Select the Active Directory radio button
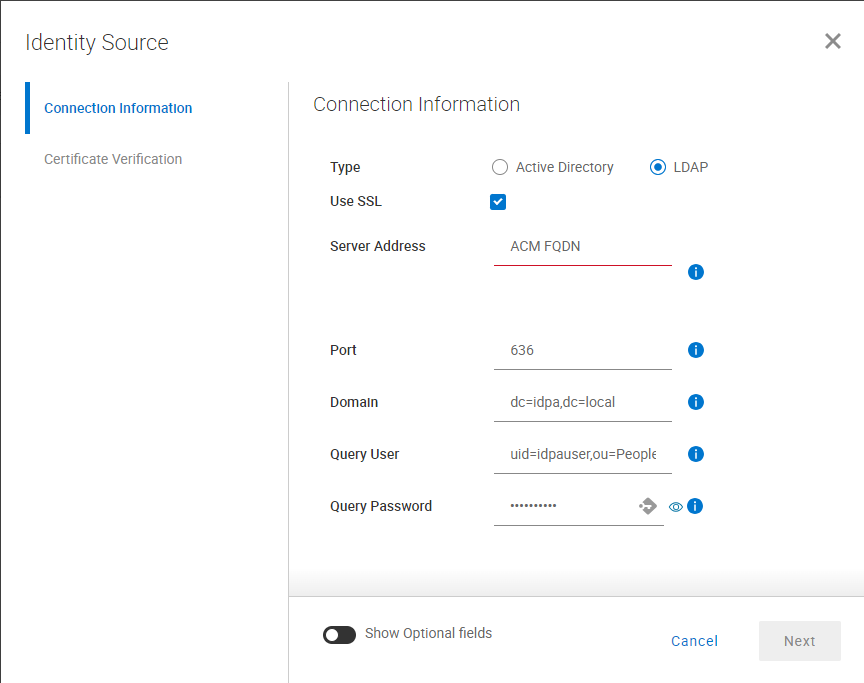864x683 pixels. click(x=500, y=167)
